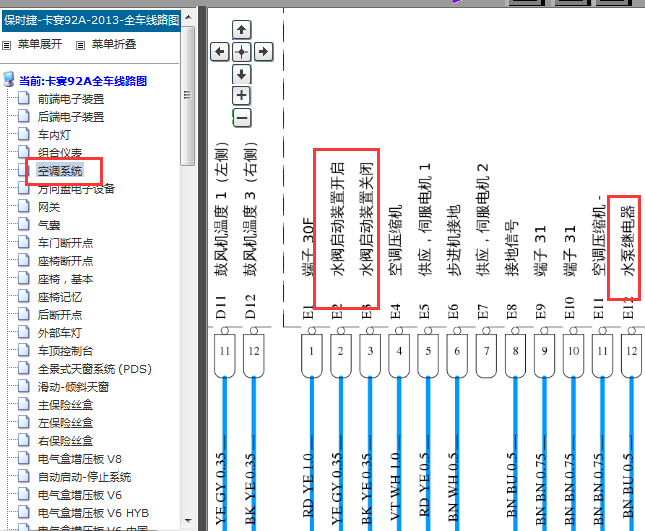The height and width of the screenshot is (531, 645).
Task: Click the 水泵继电器 label at E12
Action: pos(628,240)
